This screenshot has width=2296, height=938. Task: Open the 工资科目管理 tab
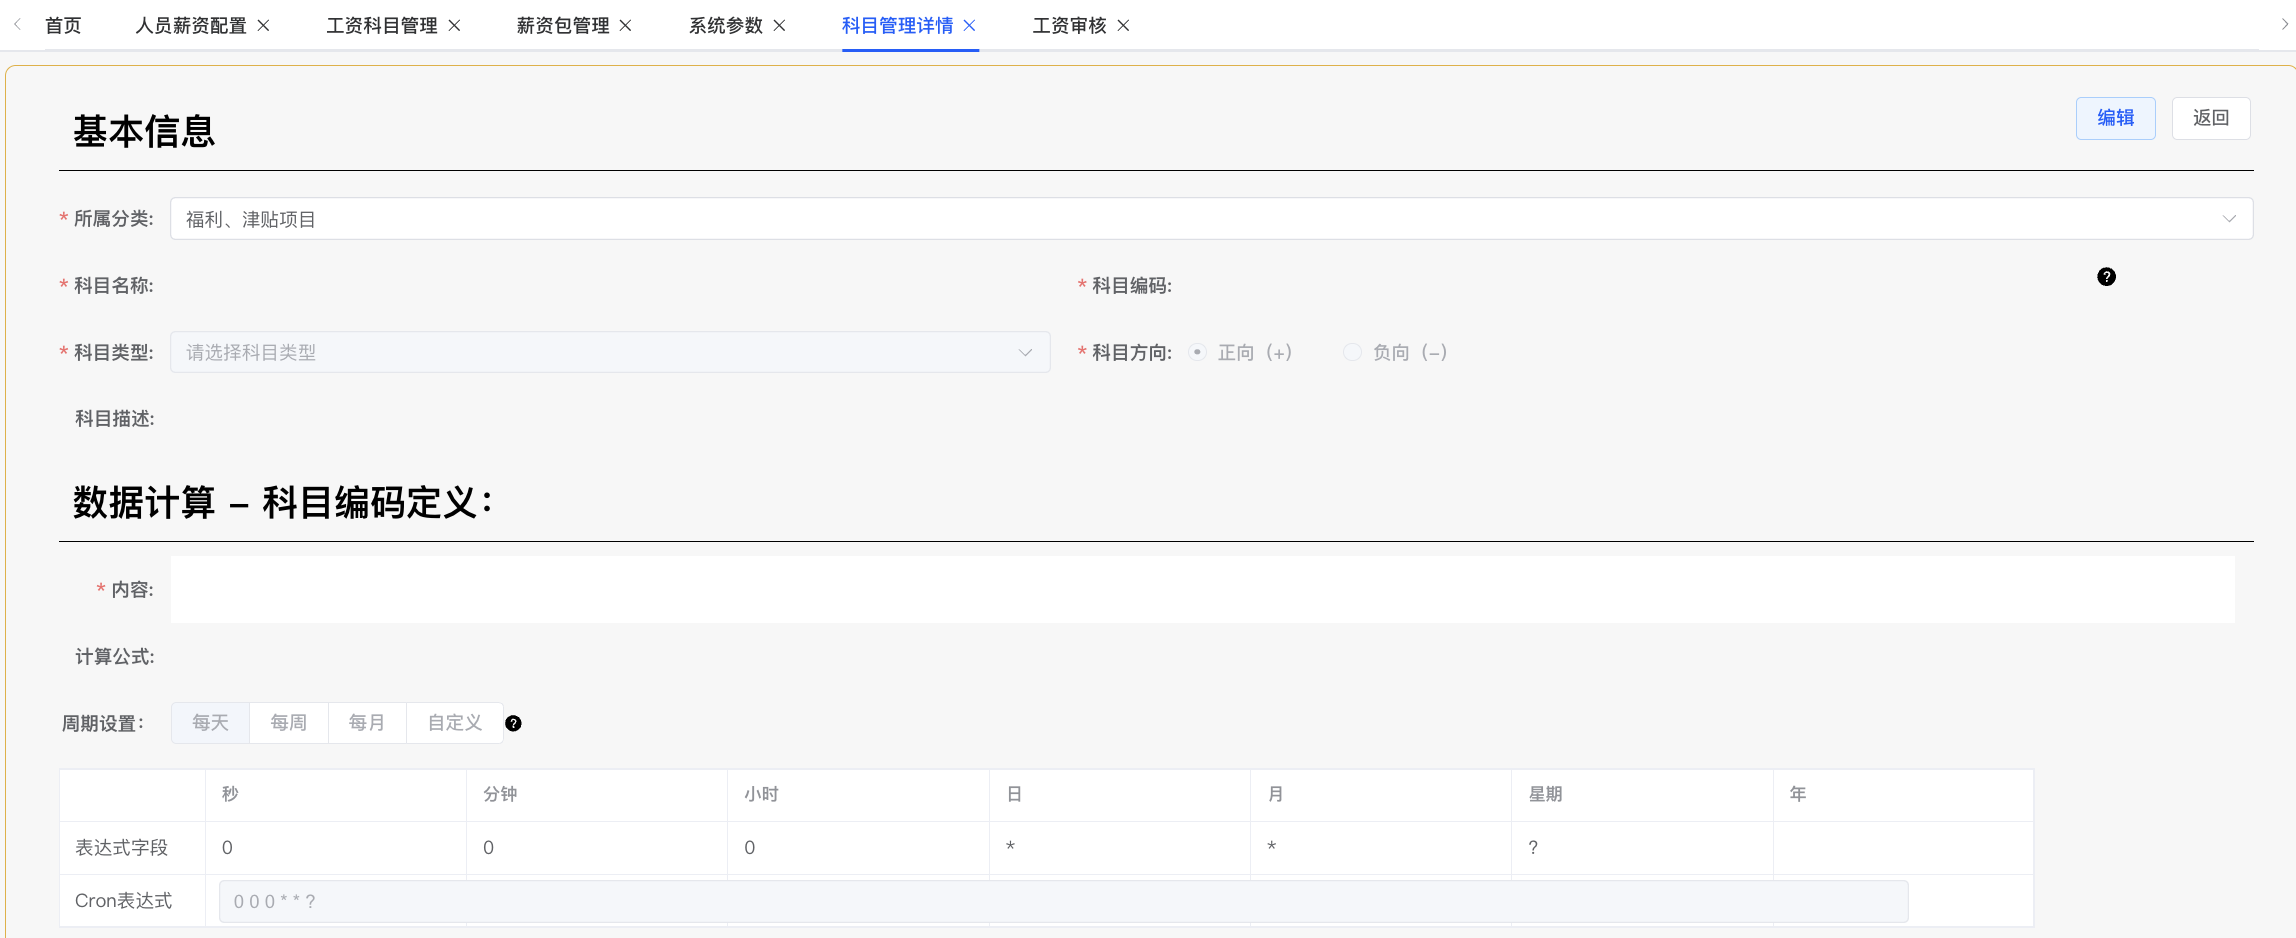pyautogui.click(x=382, y=25)
